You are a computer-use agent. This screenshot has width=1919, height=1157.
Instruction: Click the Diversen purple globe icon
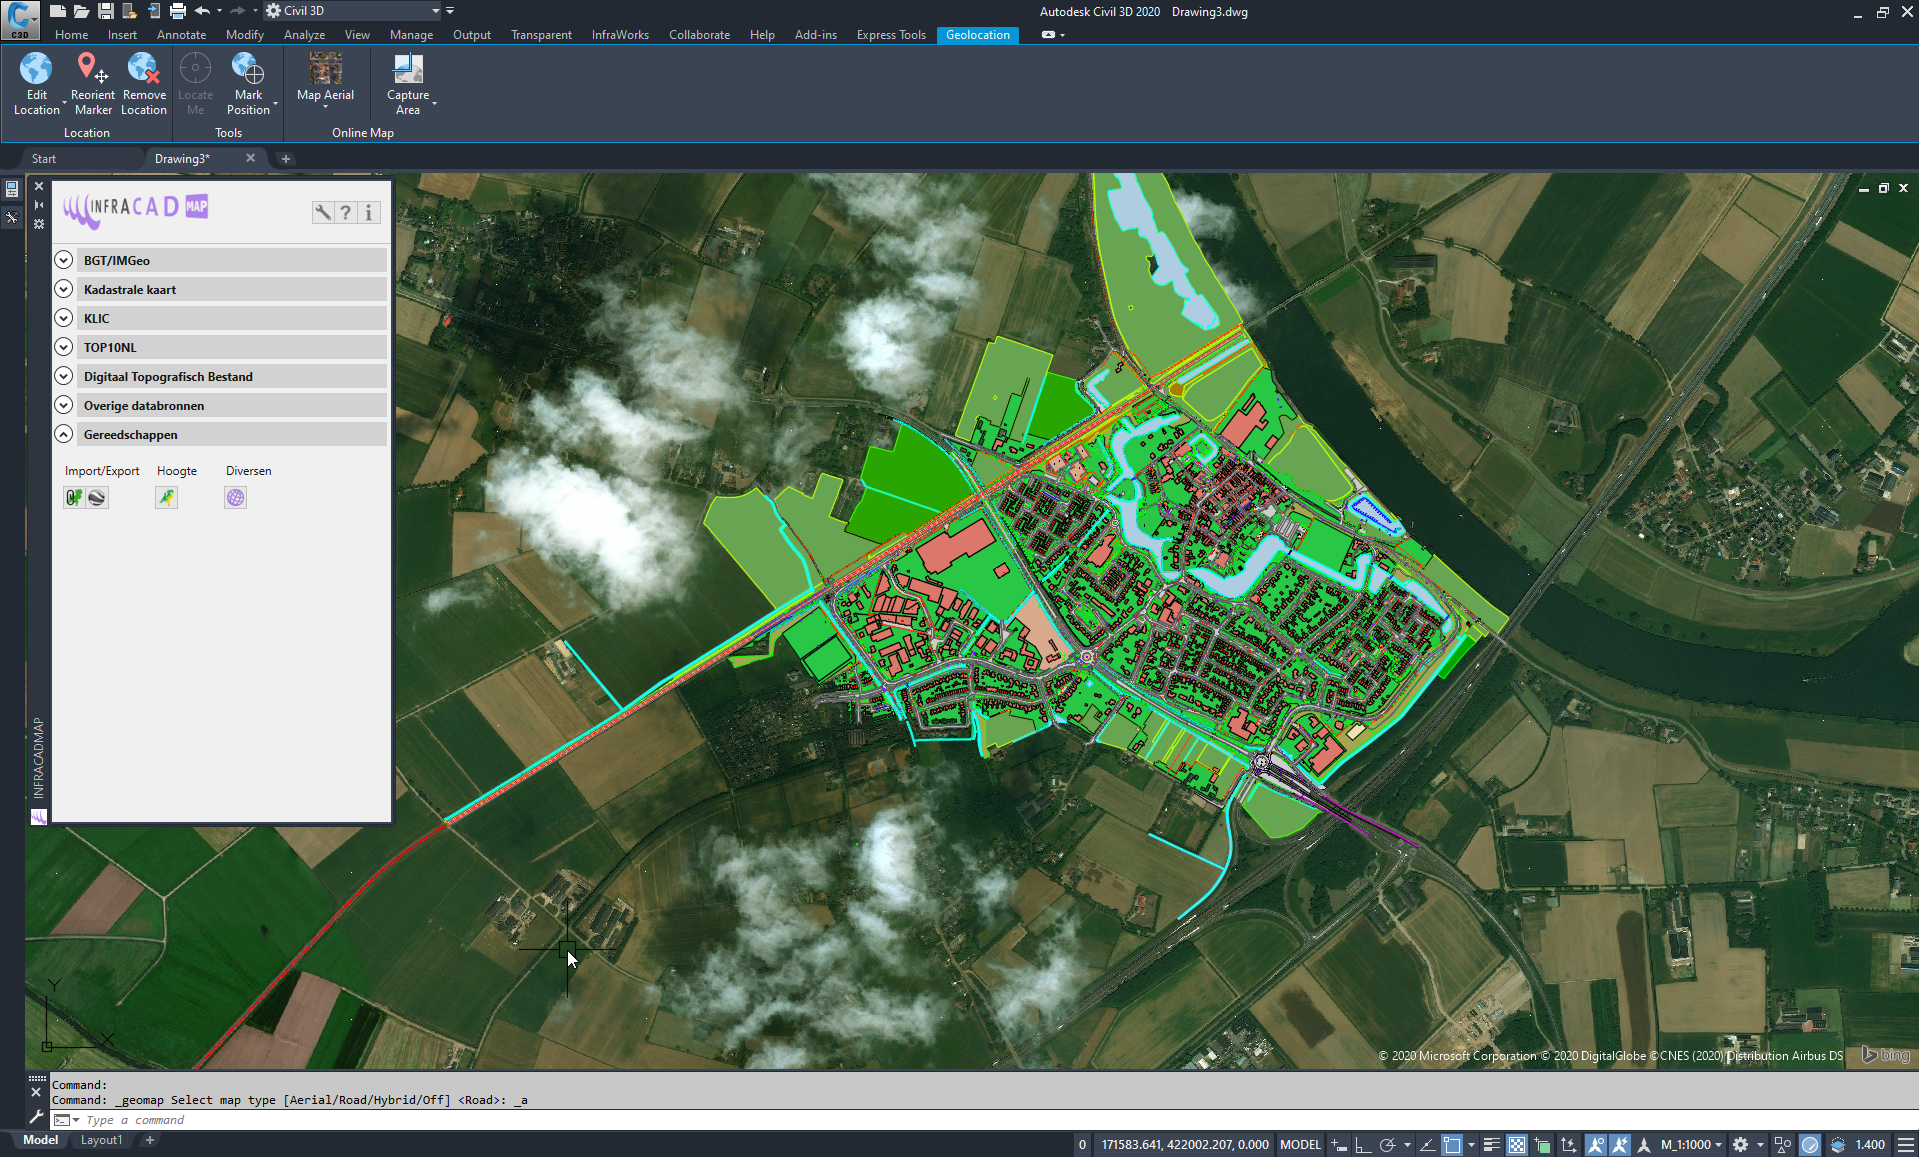tap(235, 498)
